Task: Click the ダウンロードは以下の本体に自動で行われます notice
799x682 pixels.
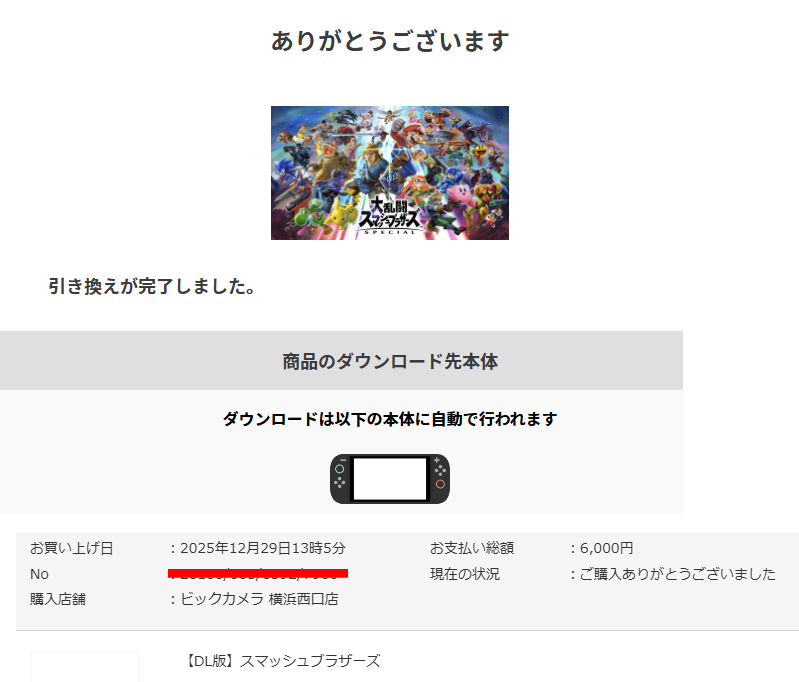Action: click(390, 419)
